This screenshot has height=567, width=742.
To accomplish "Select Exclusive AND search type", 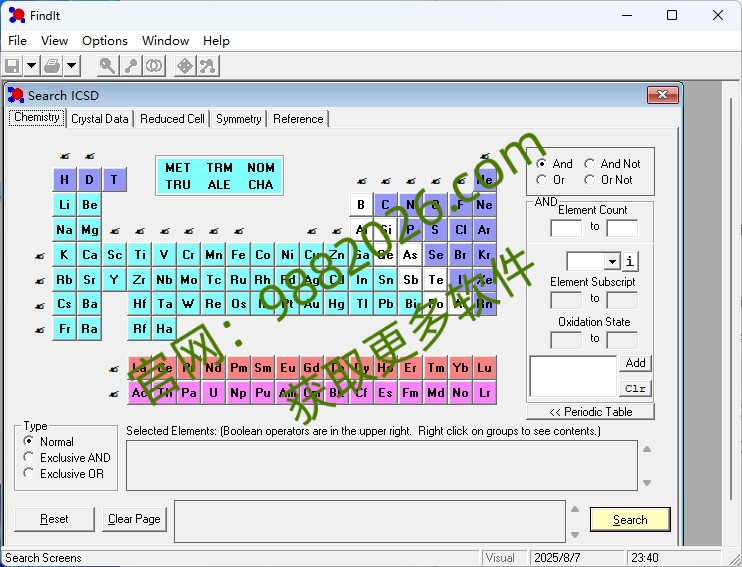I will coord(28,457).
